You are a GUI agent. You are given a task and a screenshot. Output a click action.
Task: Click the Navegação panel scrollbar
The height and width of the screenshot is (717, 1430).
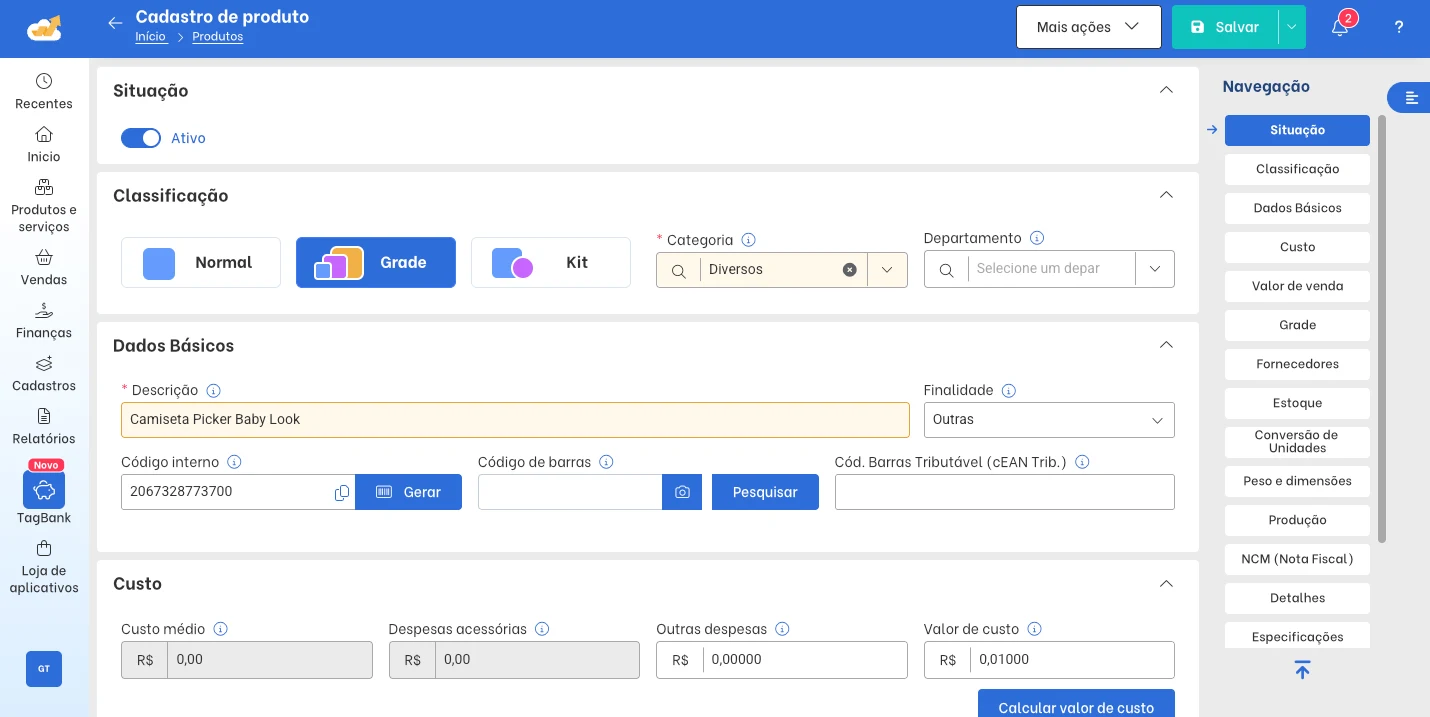[1382, 329]
